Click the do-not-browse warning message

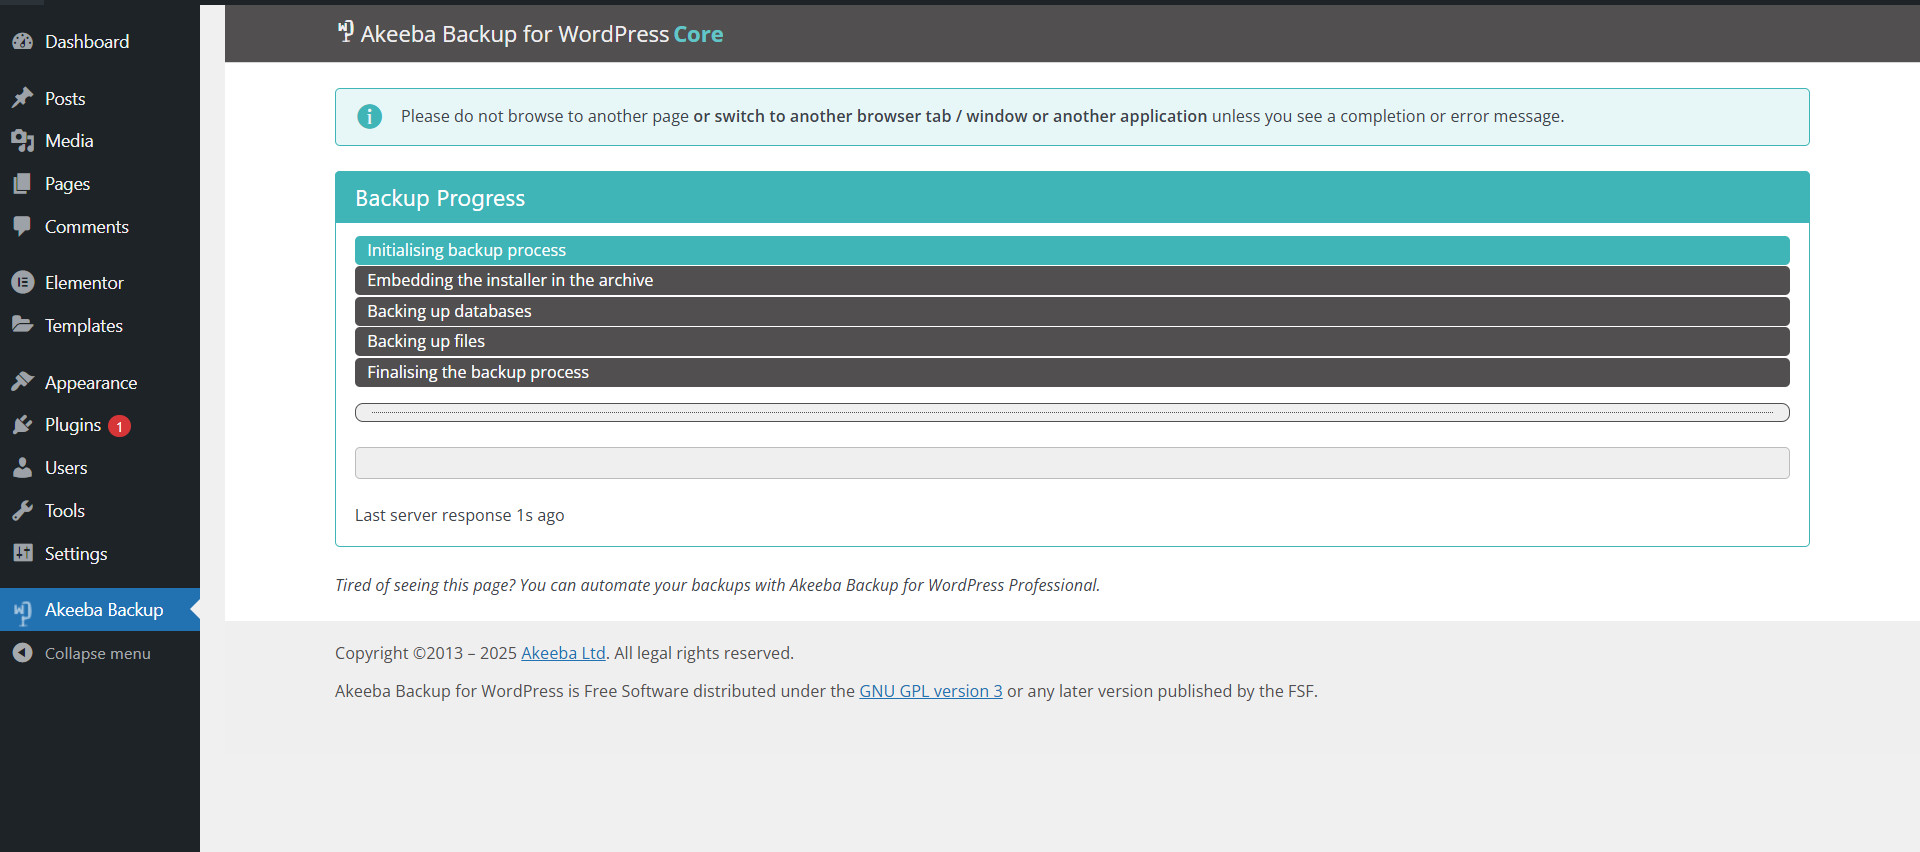[982, 116]
